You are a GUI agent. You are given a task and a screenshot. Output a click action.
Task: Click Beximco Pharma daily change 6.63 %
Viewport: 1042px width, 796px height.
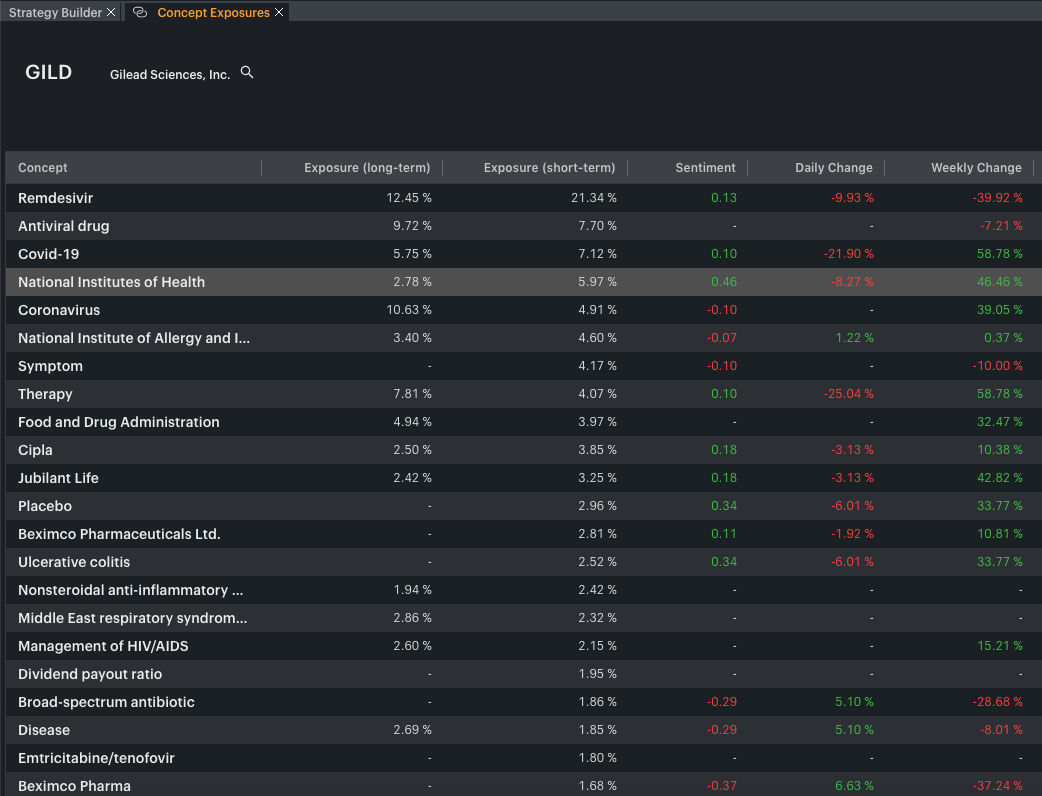click(854, 786)
